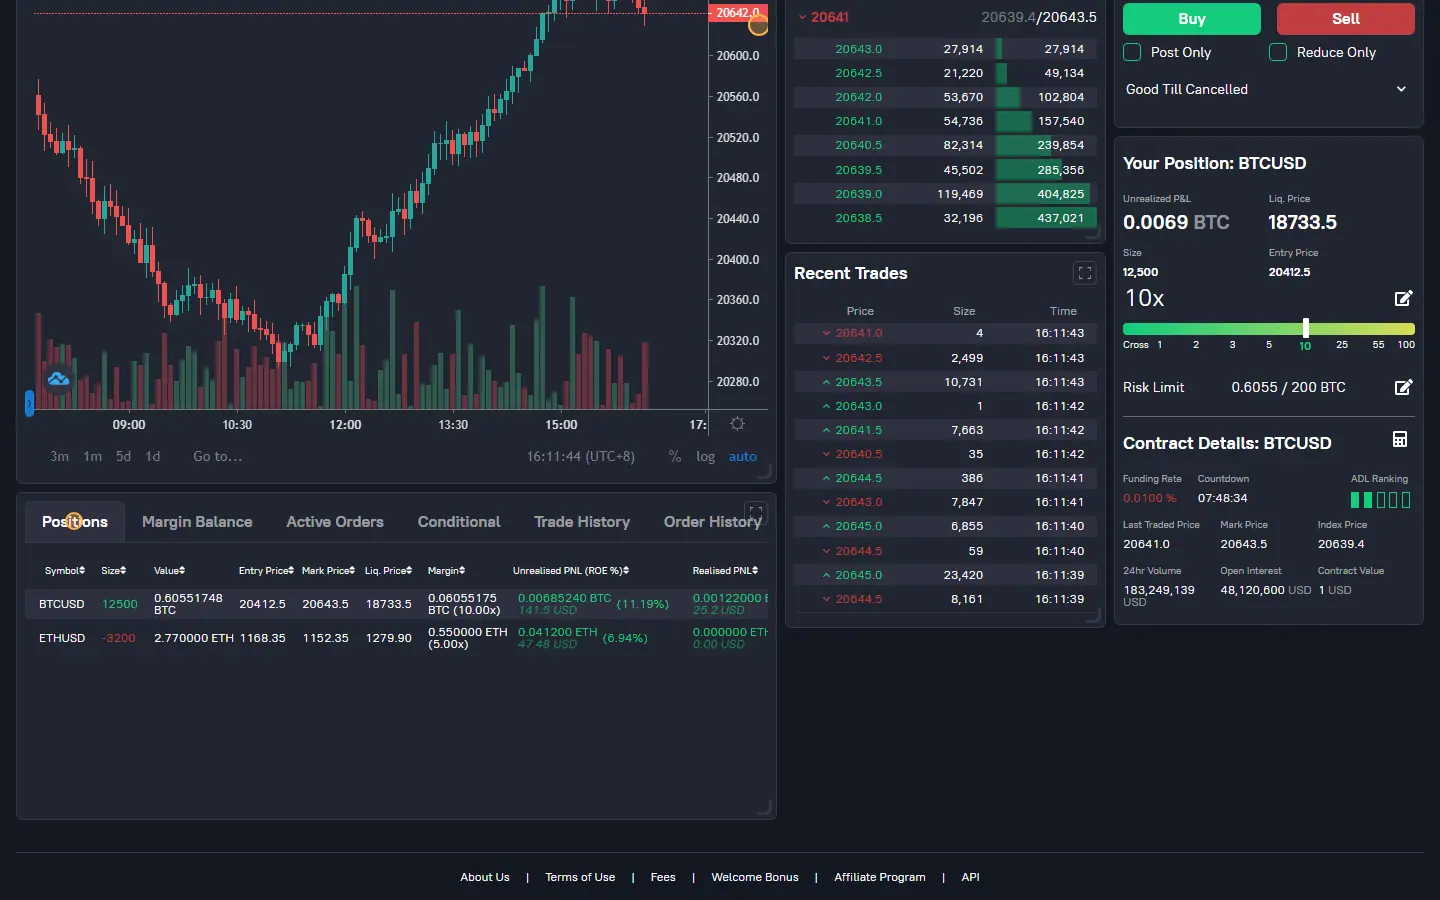The width and height of the screenshot is (1440, 900).
Task: Open the Fees footer link
Action: 663,877
